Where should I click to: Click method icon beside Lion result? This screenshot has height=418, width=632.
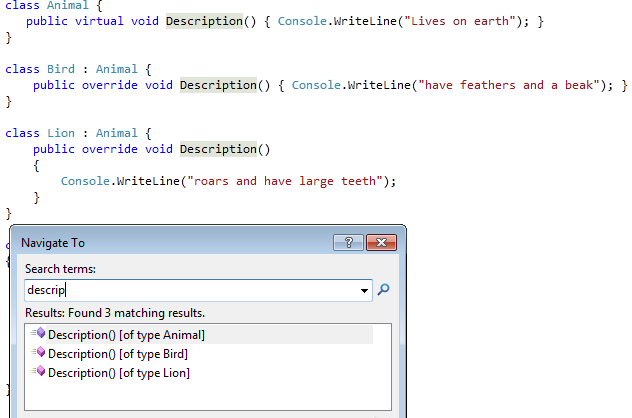pyautogui.click(x=38, y=371)
